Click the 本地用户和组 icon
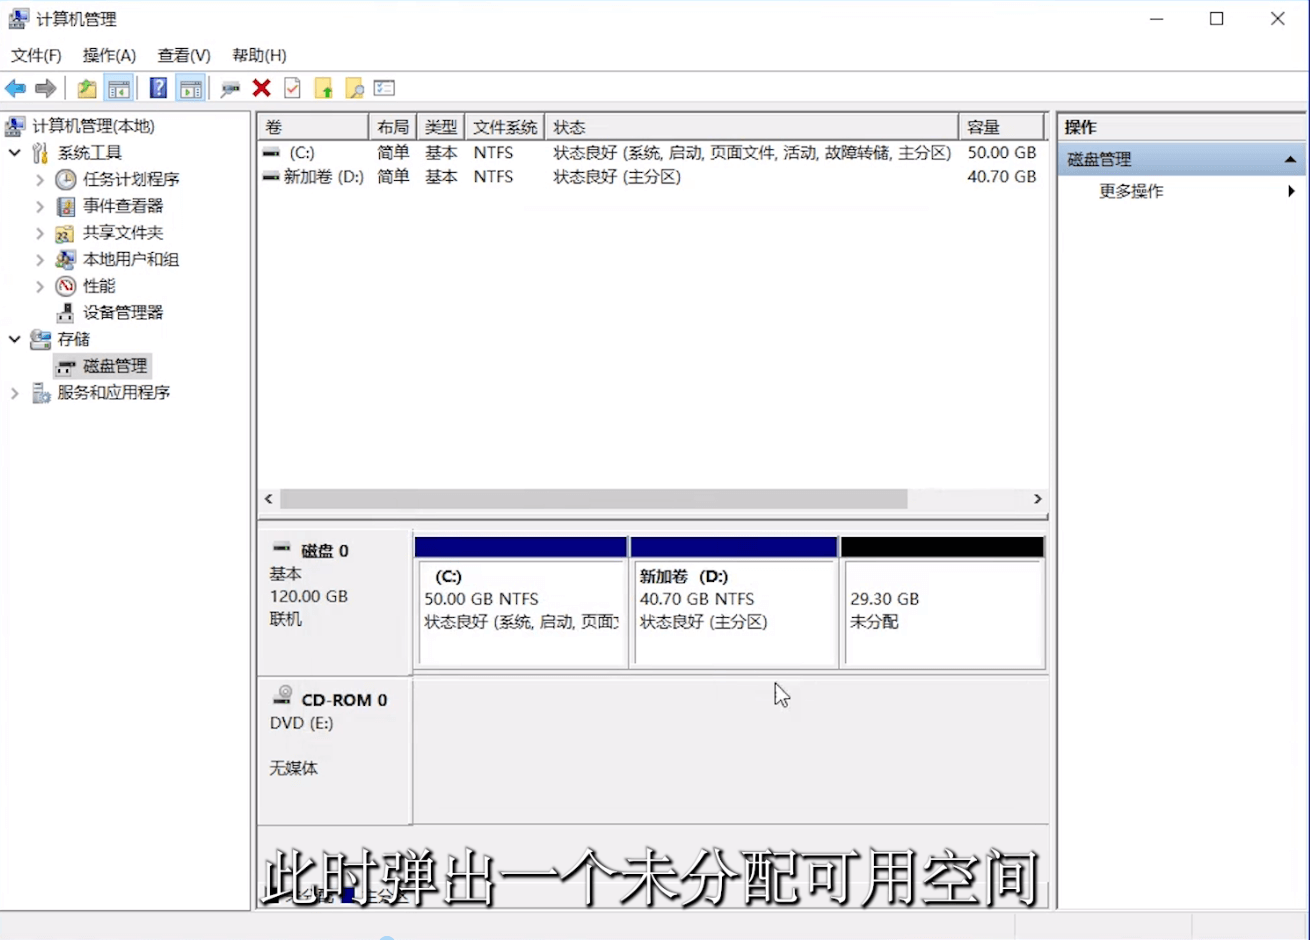 click(66, 259)
